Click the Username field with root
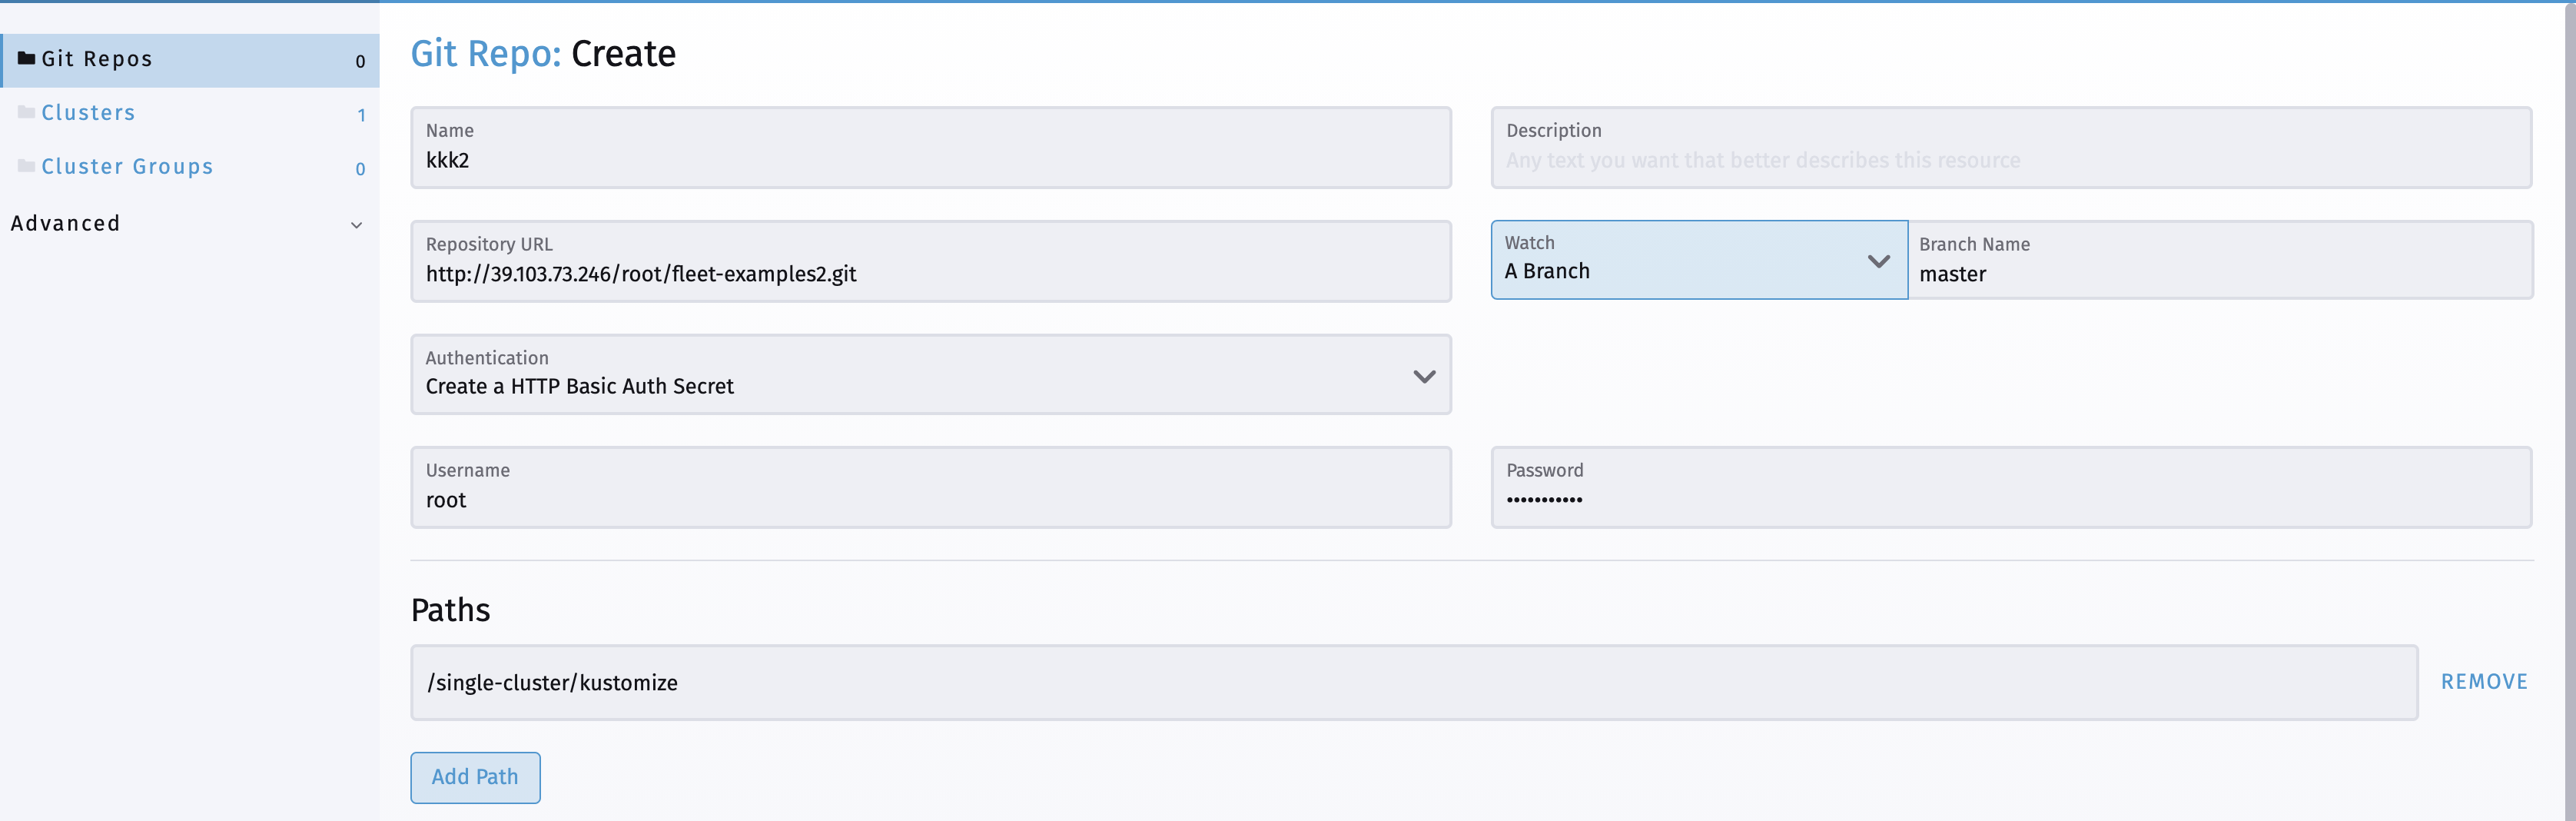This screenshot has width=2576, height=821. pyautogui.click(x=931, y=487)
